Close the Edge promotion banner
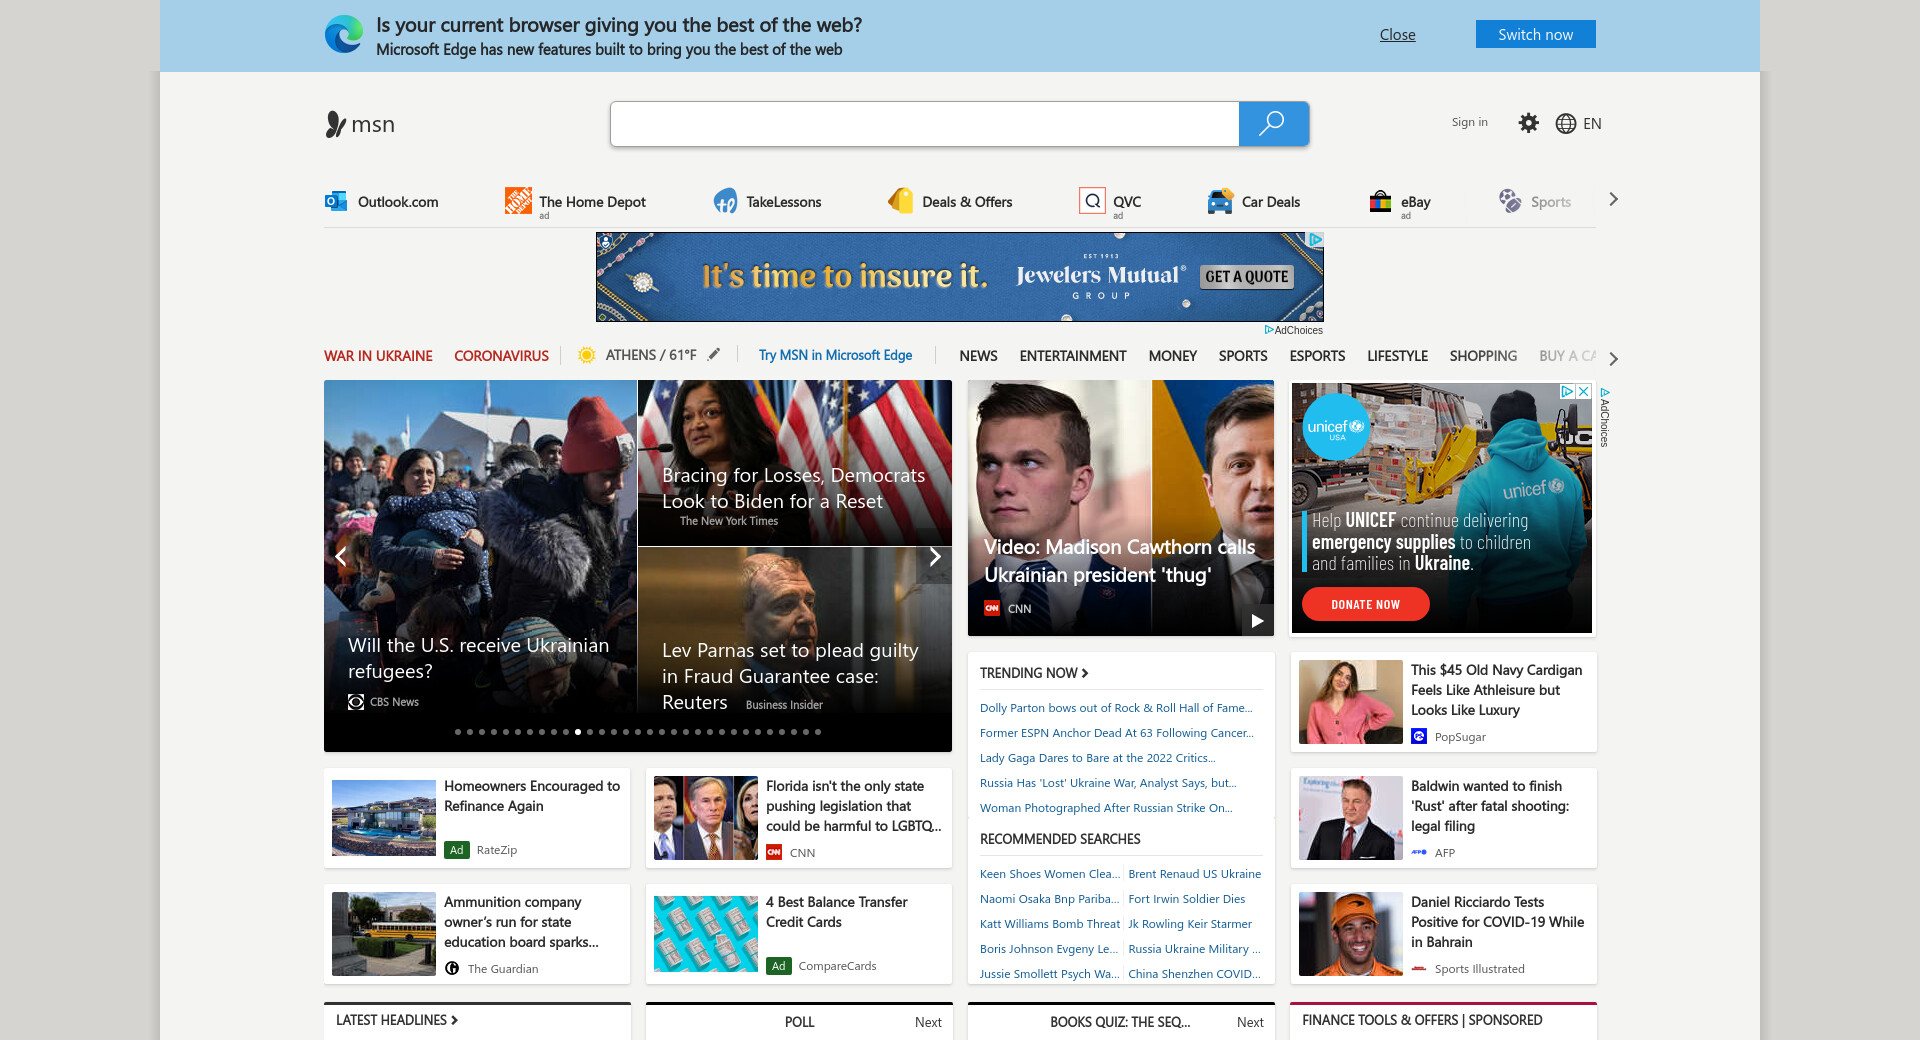Image resolution: width=1920 pixels, height=1040 pixels. pyautogui.click(x=1398, y=34)
